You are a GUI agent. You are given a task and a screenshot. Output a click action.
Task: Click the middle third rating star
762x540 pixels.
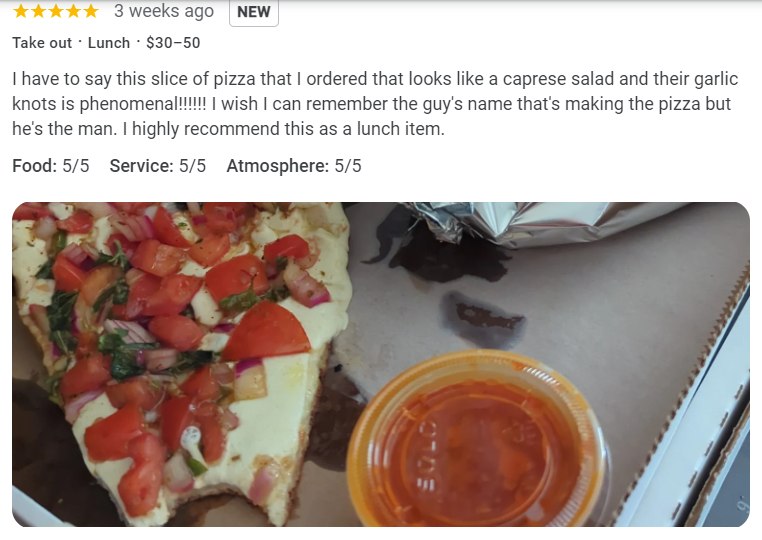pyautogui.click(x=56, y=11)
